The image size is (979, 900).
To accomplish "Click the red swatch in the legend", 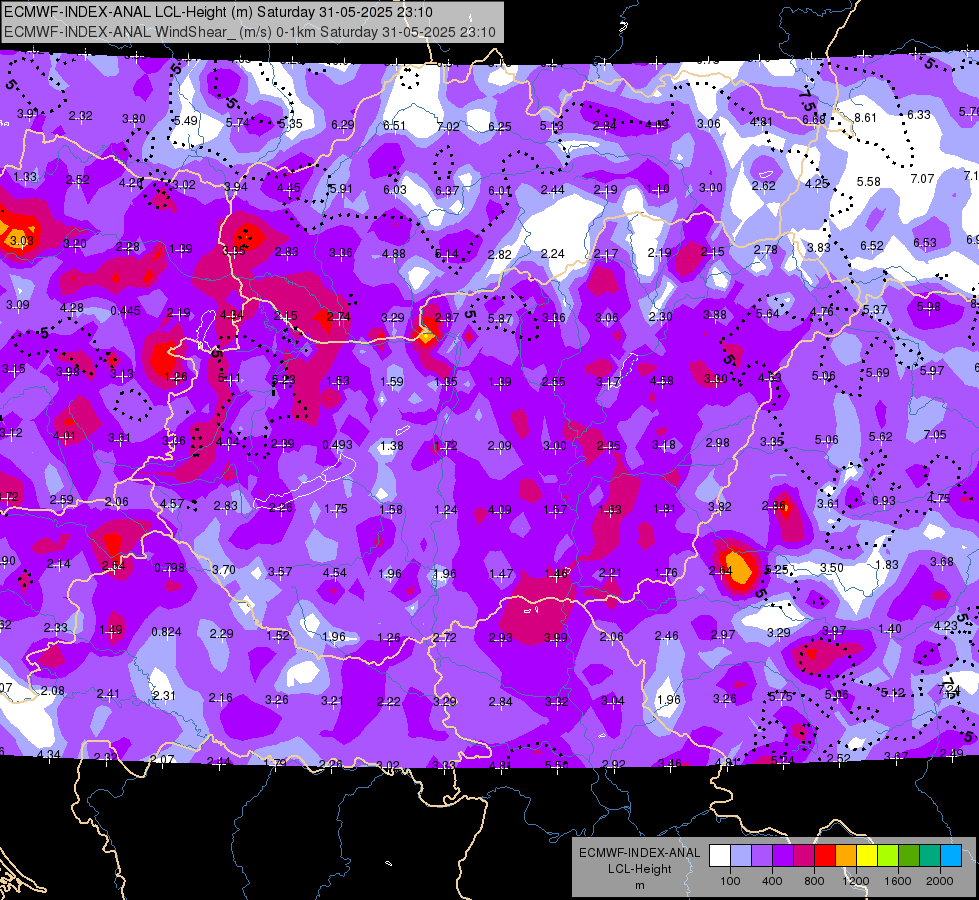I will [825, 856].
